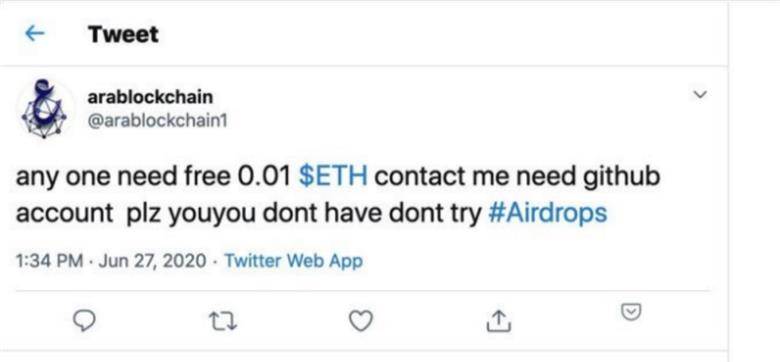Retweet this arablockchain tweet

(x=222, y=321)
